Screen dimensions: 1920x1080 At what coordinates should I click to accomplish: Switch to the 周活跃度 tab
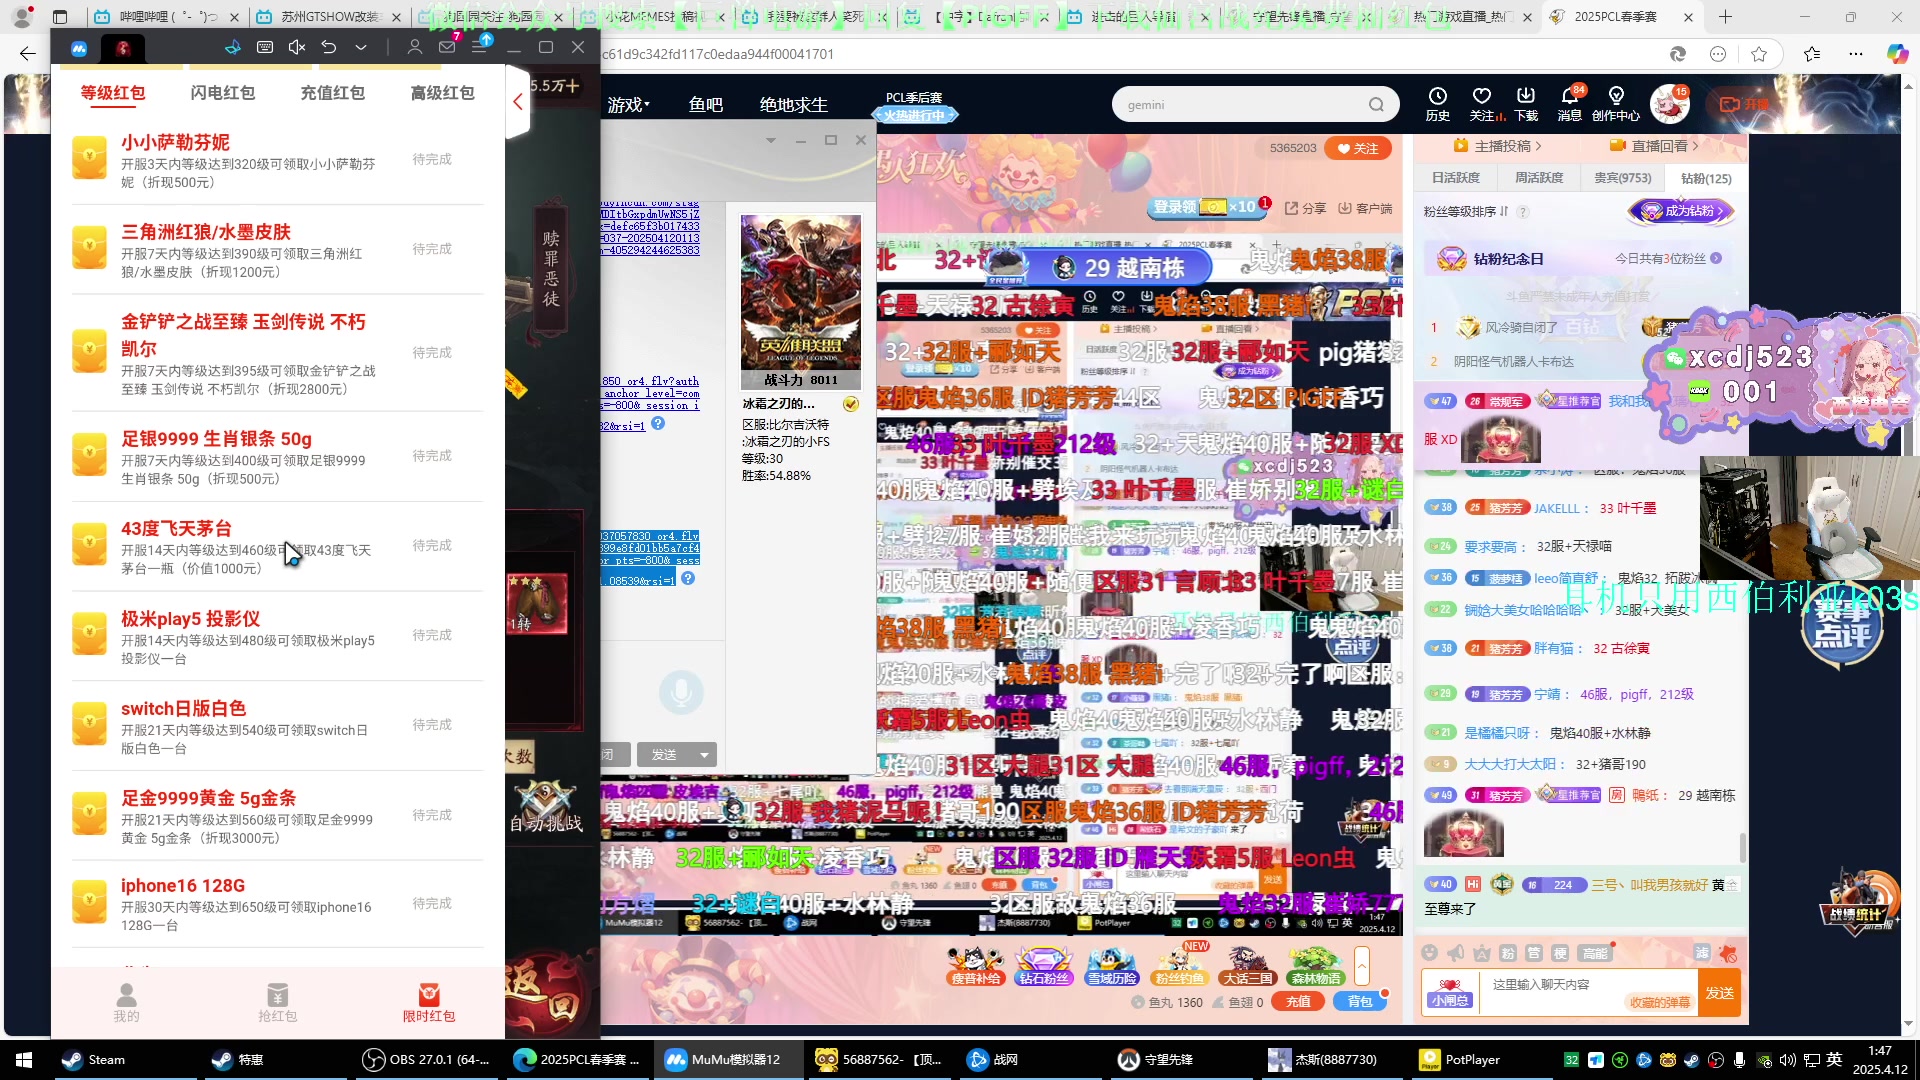pos(1538,178)
